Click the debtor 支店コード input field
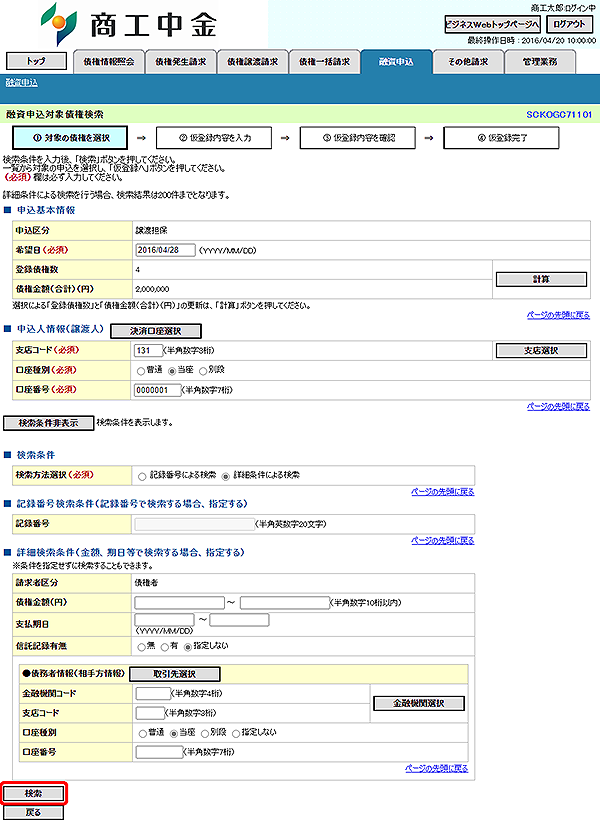 (x=150, y=713)
